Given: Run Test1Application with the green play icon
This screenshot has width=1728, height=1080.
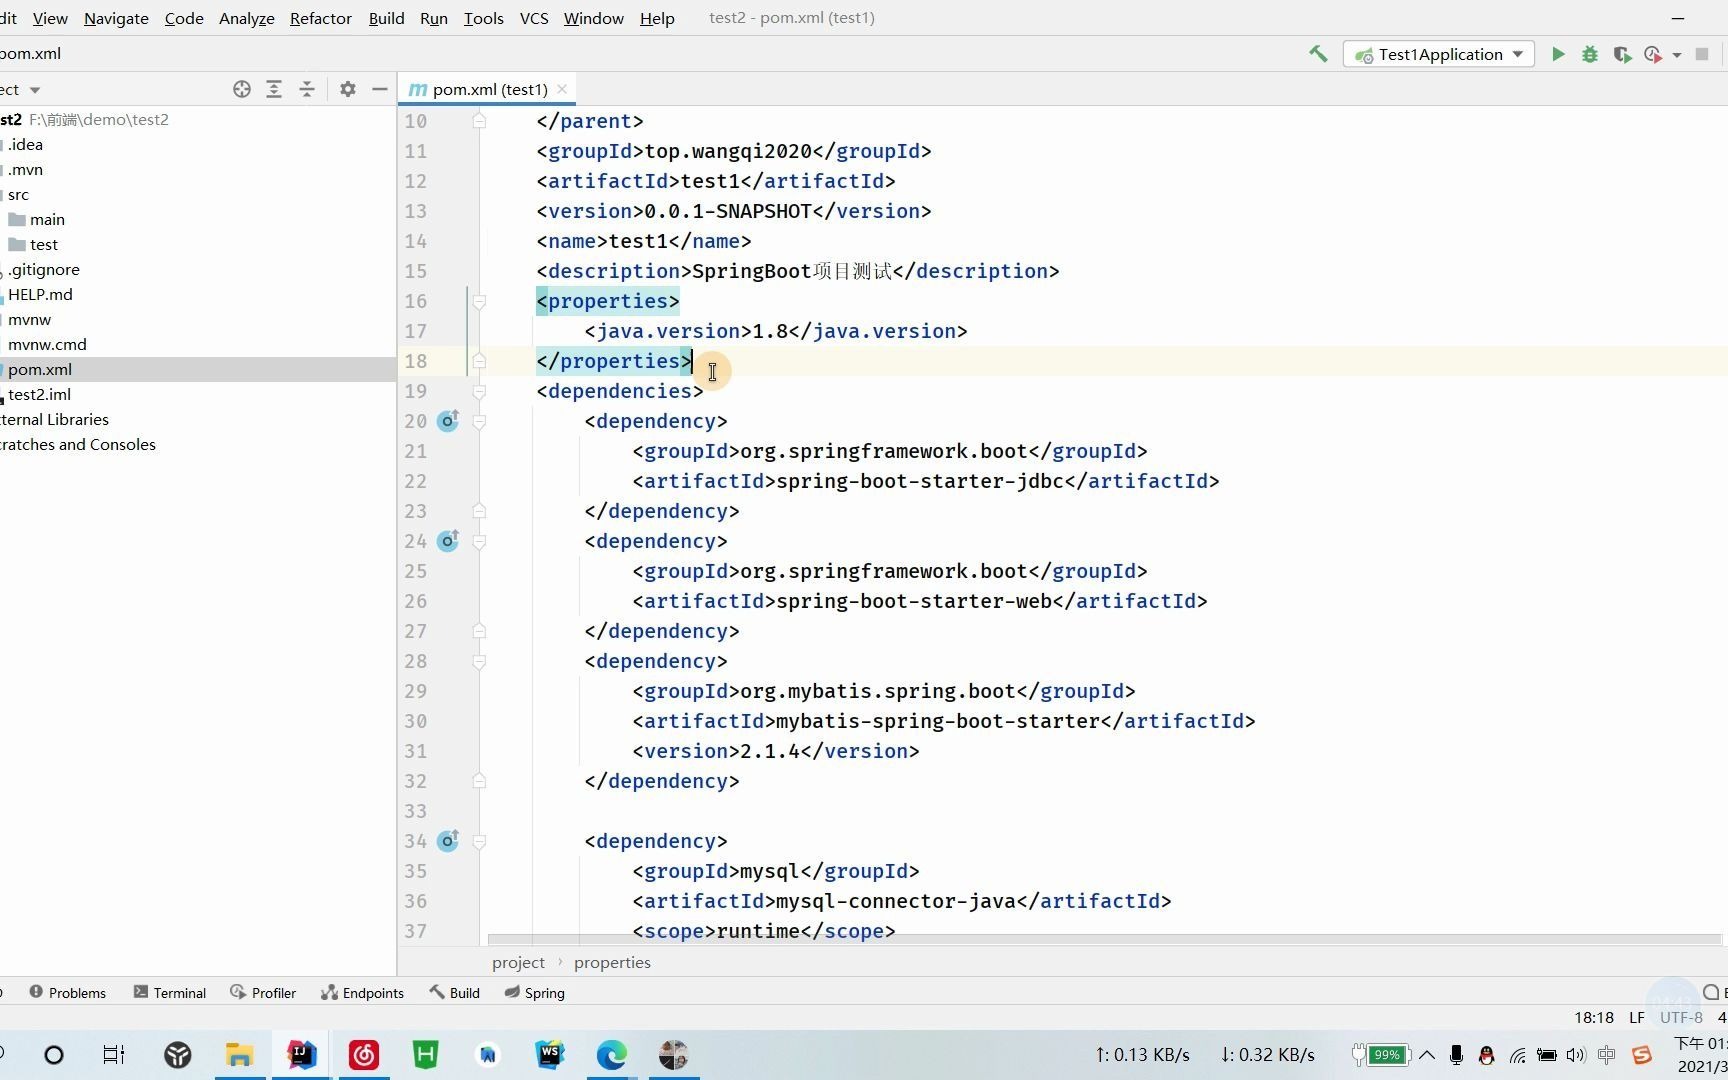Looking at the screenshot, I should pyautogui.click(x=1557, y=54).
